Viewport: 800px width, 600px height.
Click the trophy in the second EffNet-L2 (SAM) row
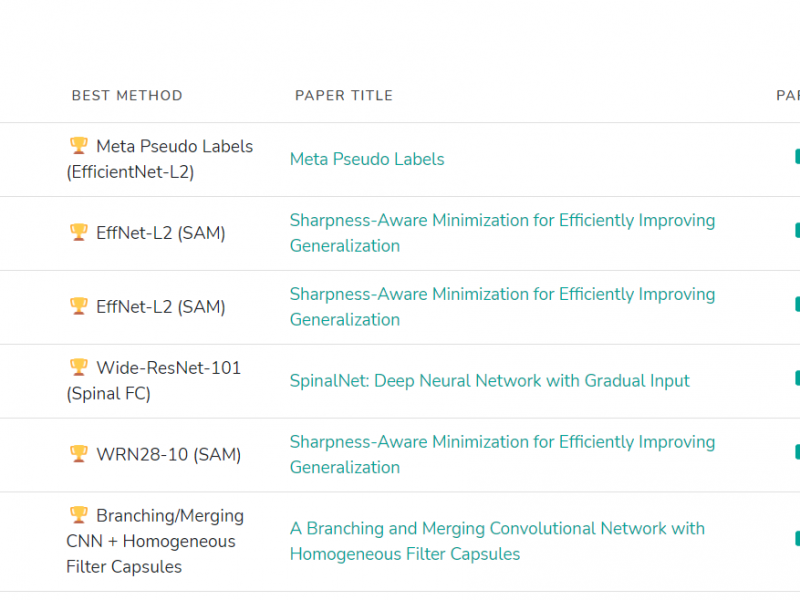(x=79, y=306)
